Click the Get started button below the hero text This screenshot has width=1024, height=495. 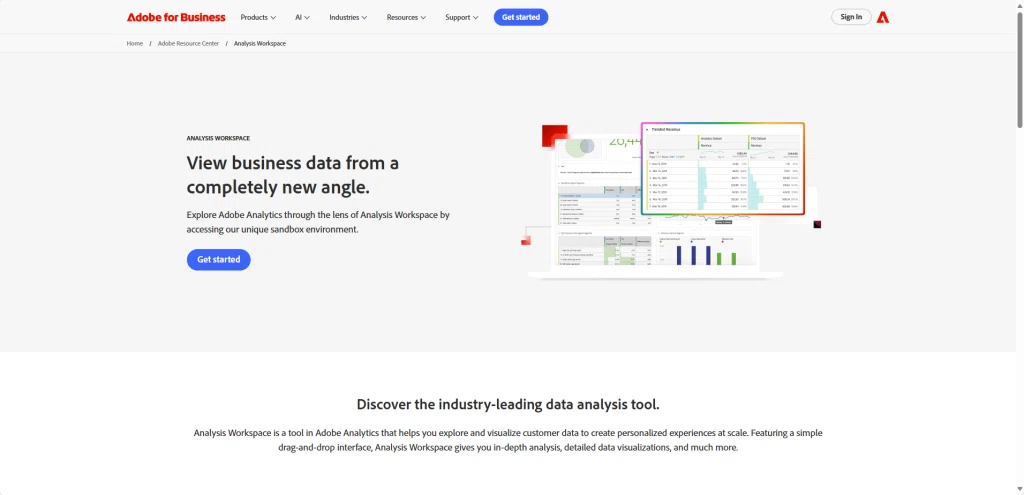click(x=218, y=260)
